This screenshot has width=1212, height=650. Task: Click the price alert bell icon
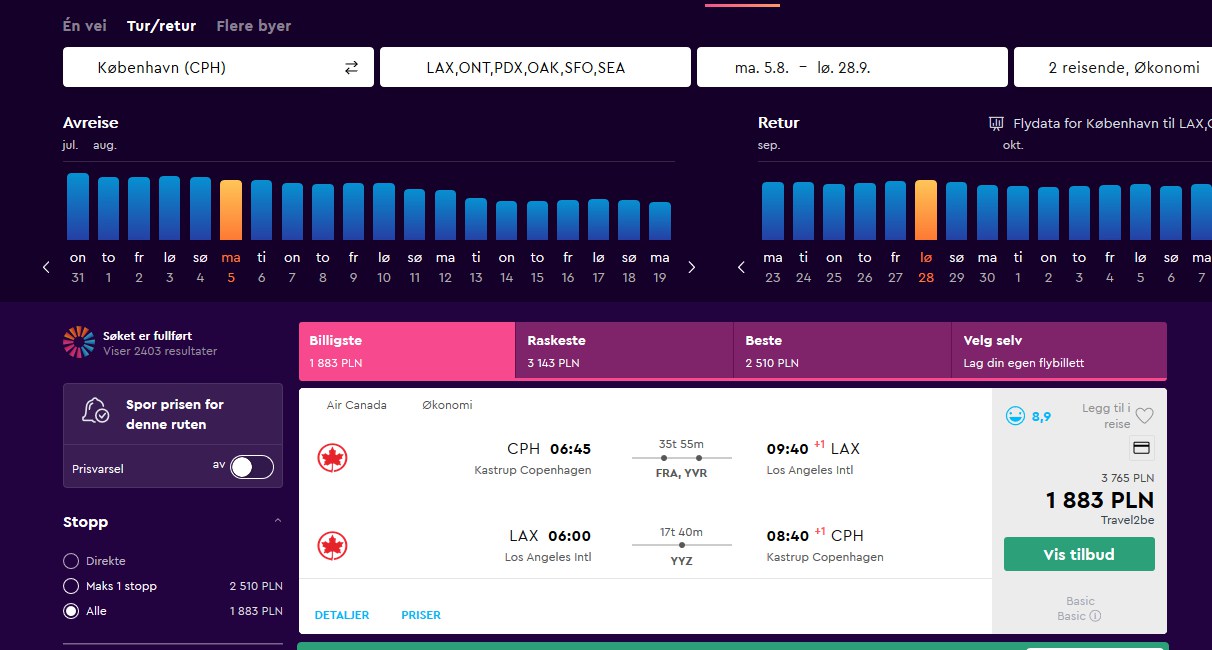[x=97, y=412]
